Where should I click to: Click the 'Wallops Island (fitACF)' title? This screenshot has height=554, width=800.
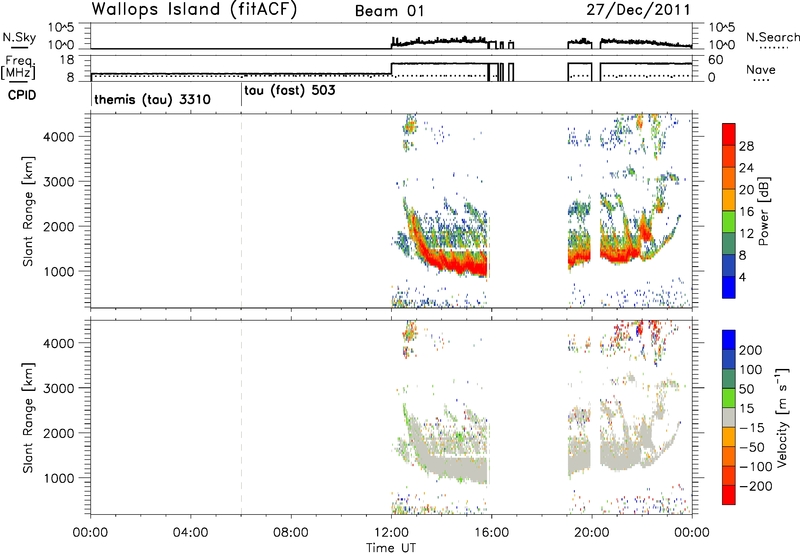pyautogui.click(x=194, y=10)
